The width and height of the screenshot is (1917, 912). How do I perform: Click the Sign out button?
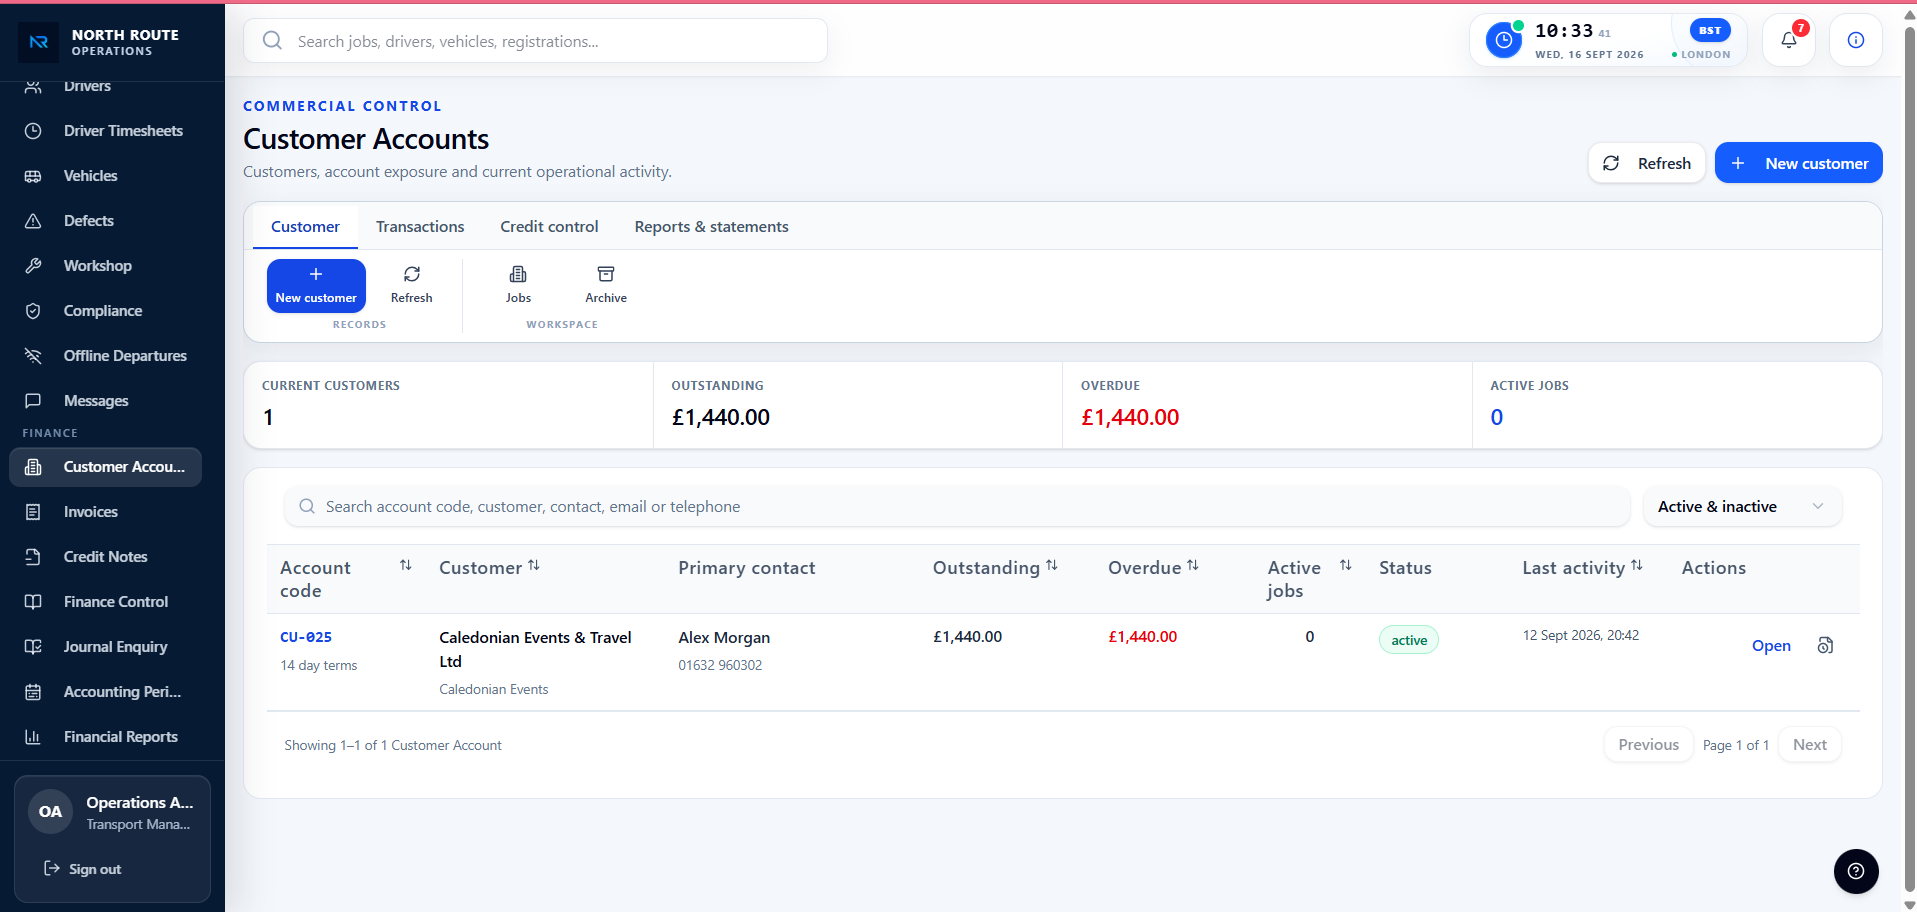coord(83,869)
